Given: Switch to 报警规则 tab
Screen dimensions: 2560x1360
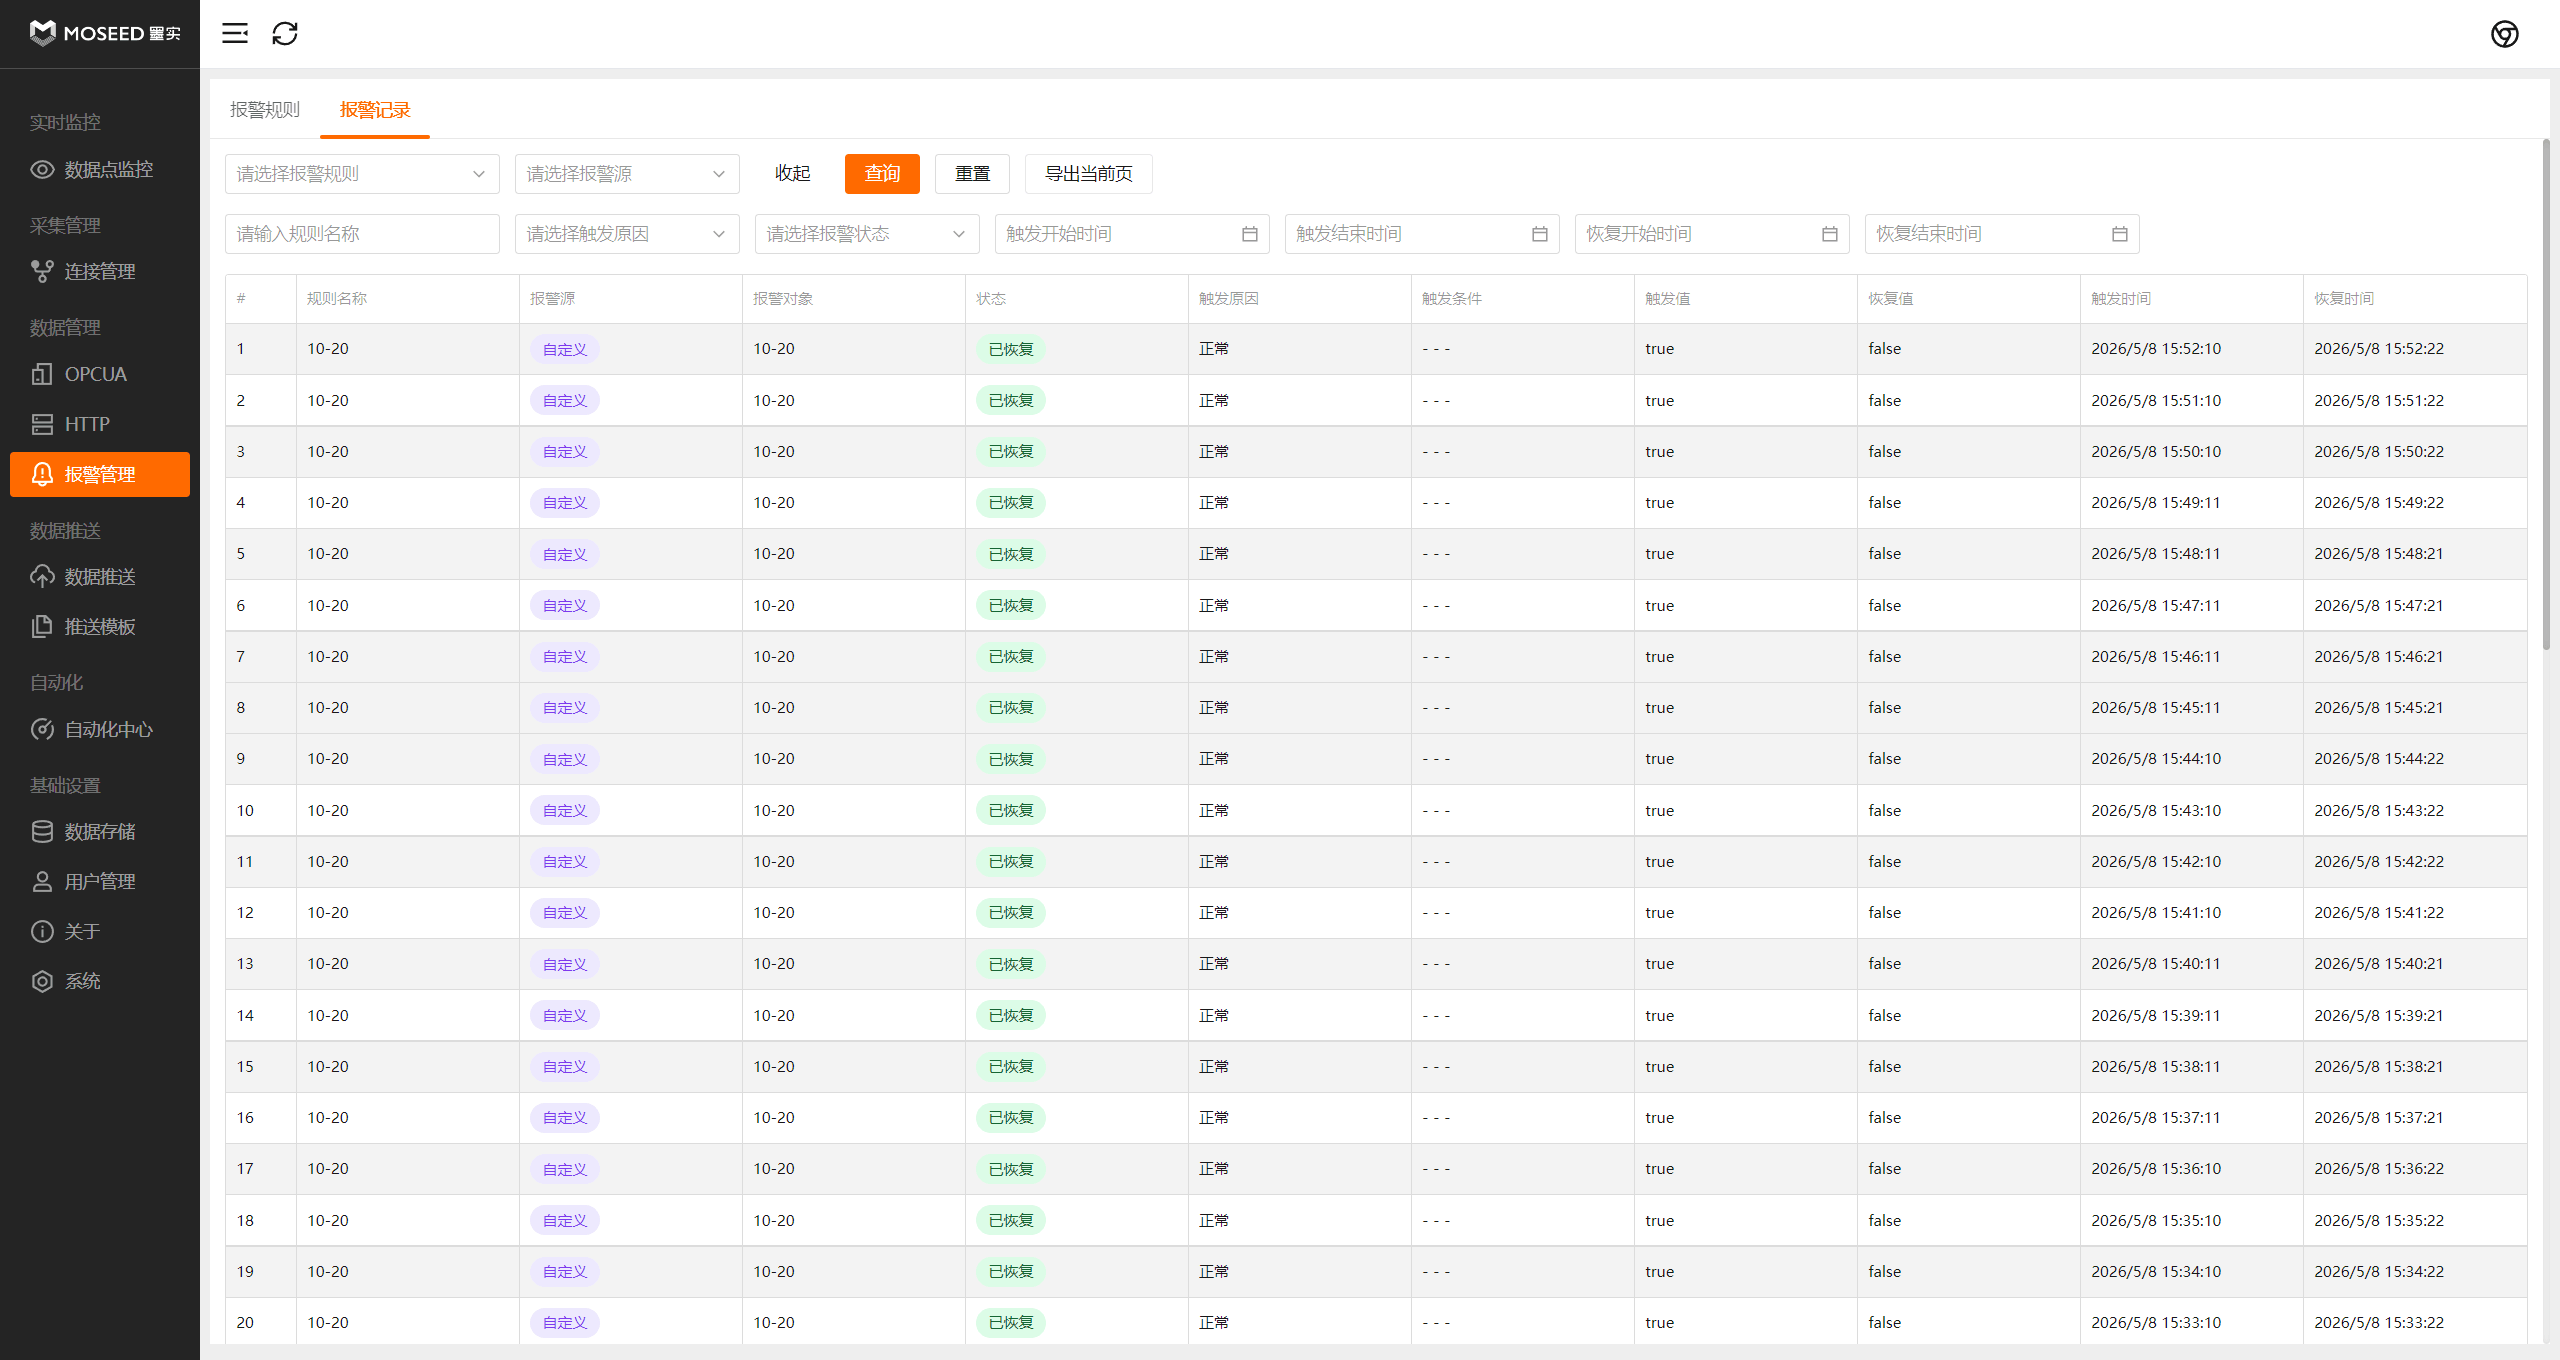Looking at the screenshot, I should 265,110.
